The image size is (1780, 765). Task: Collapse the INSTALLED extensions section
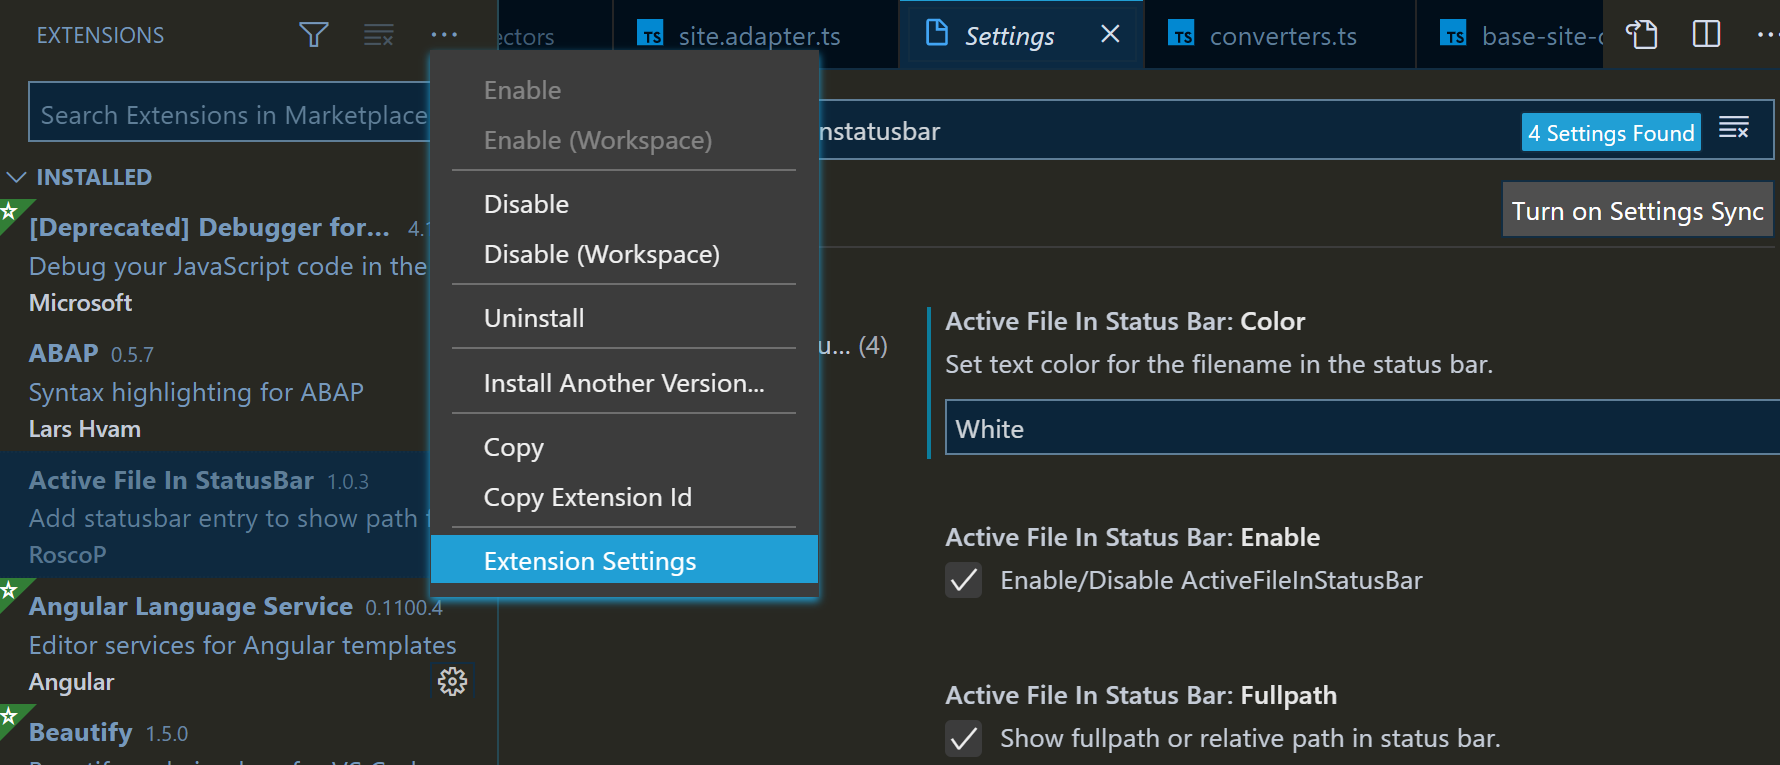(x=17, y=177)
